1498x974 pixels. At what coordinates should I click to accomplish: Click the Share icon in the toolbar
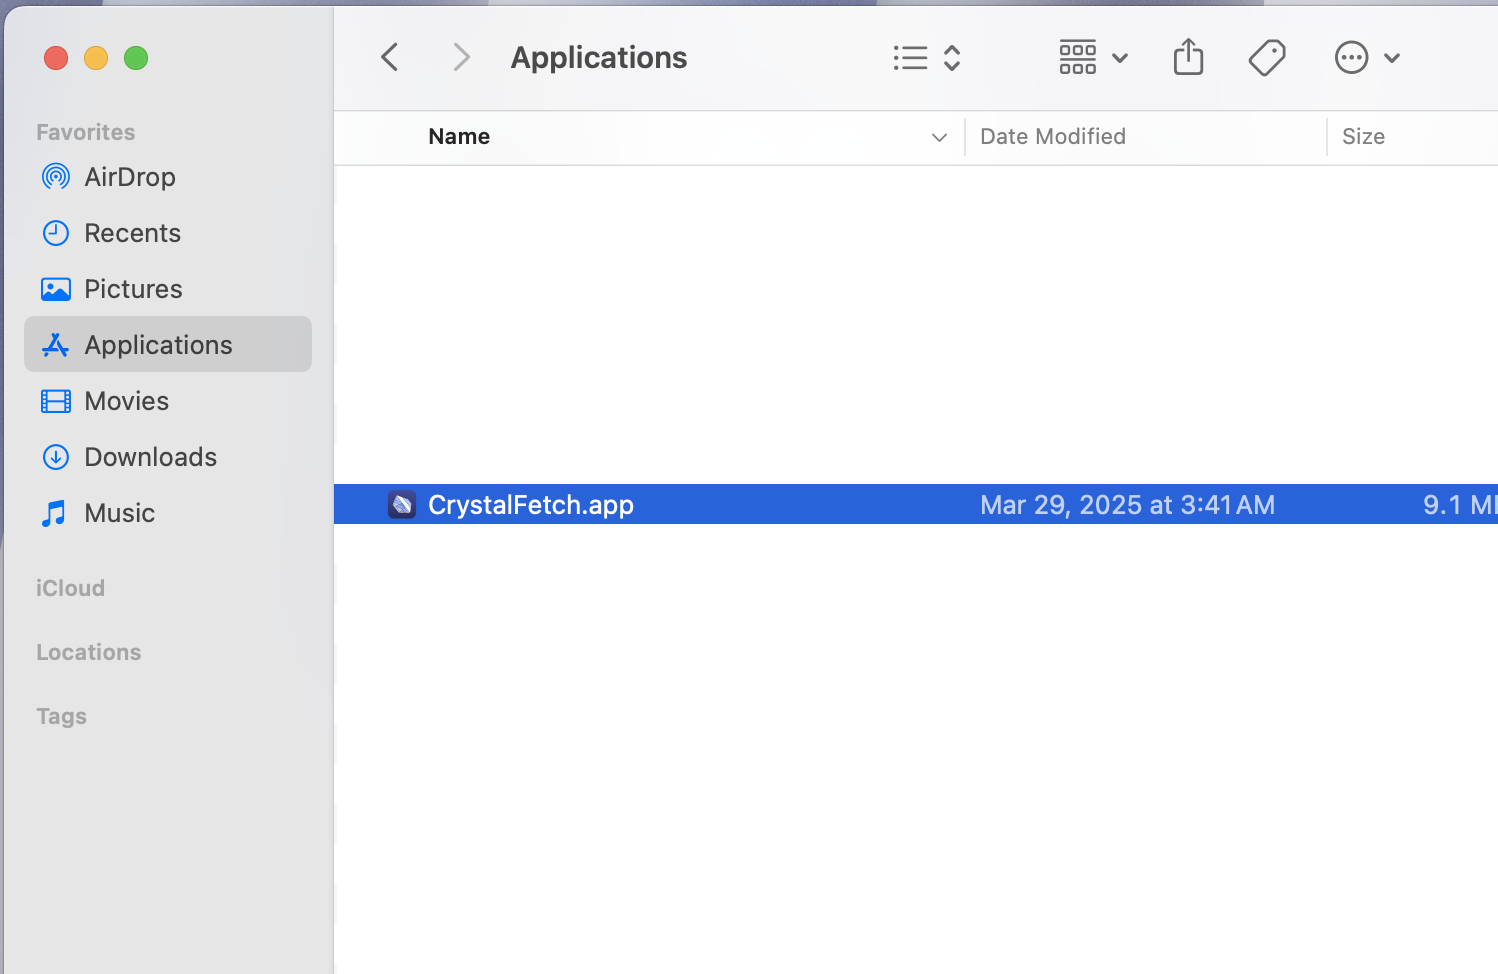[x=1187, y=57]
